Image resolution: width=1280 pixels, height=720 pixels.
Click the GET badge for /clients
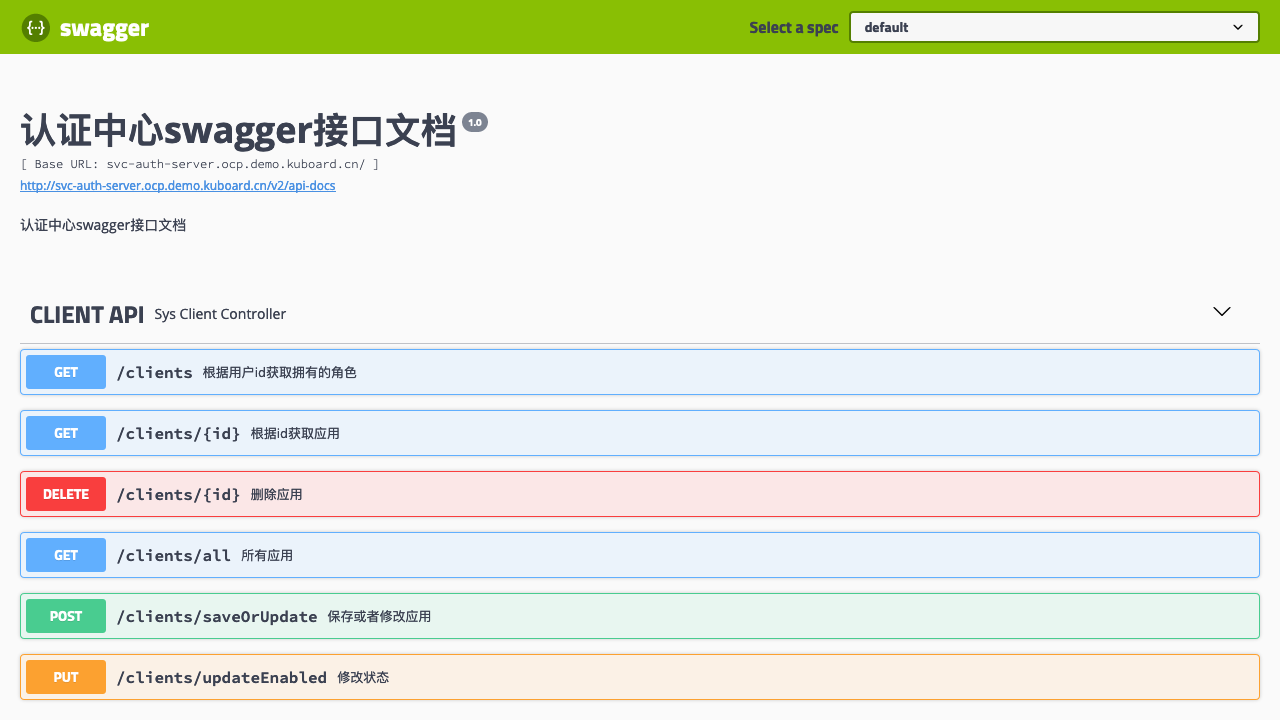point(66,372)
